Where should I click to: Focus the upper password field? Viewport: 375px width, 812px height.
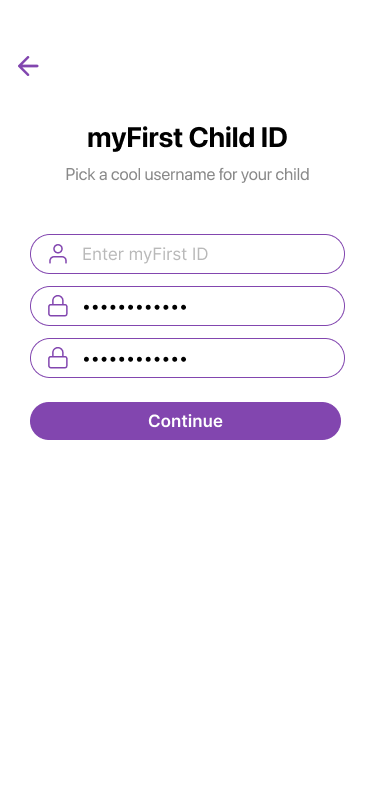(188, 306)
